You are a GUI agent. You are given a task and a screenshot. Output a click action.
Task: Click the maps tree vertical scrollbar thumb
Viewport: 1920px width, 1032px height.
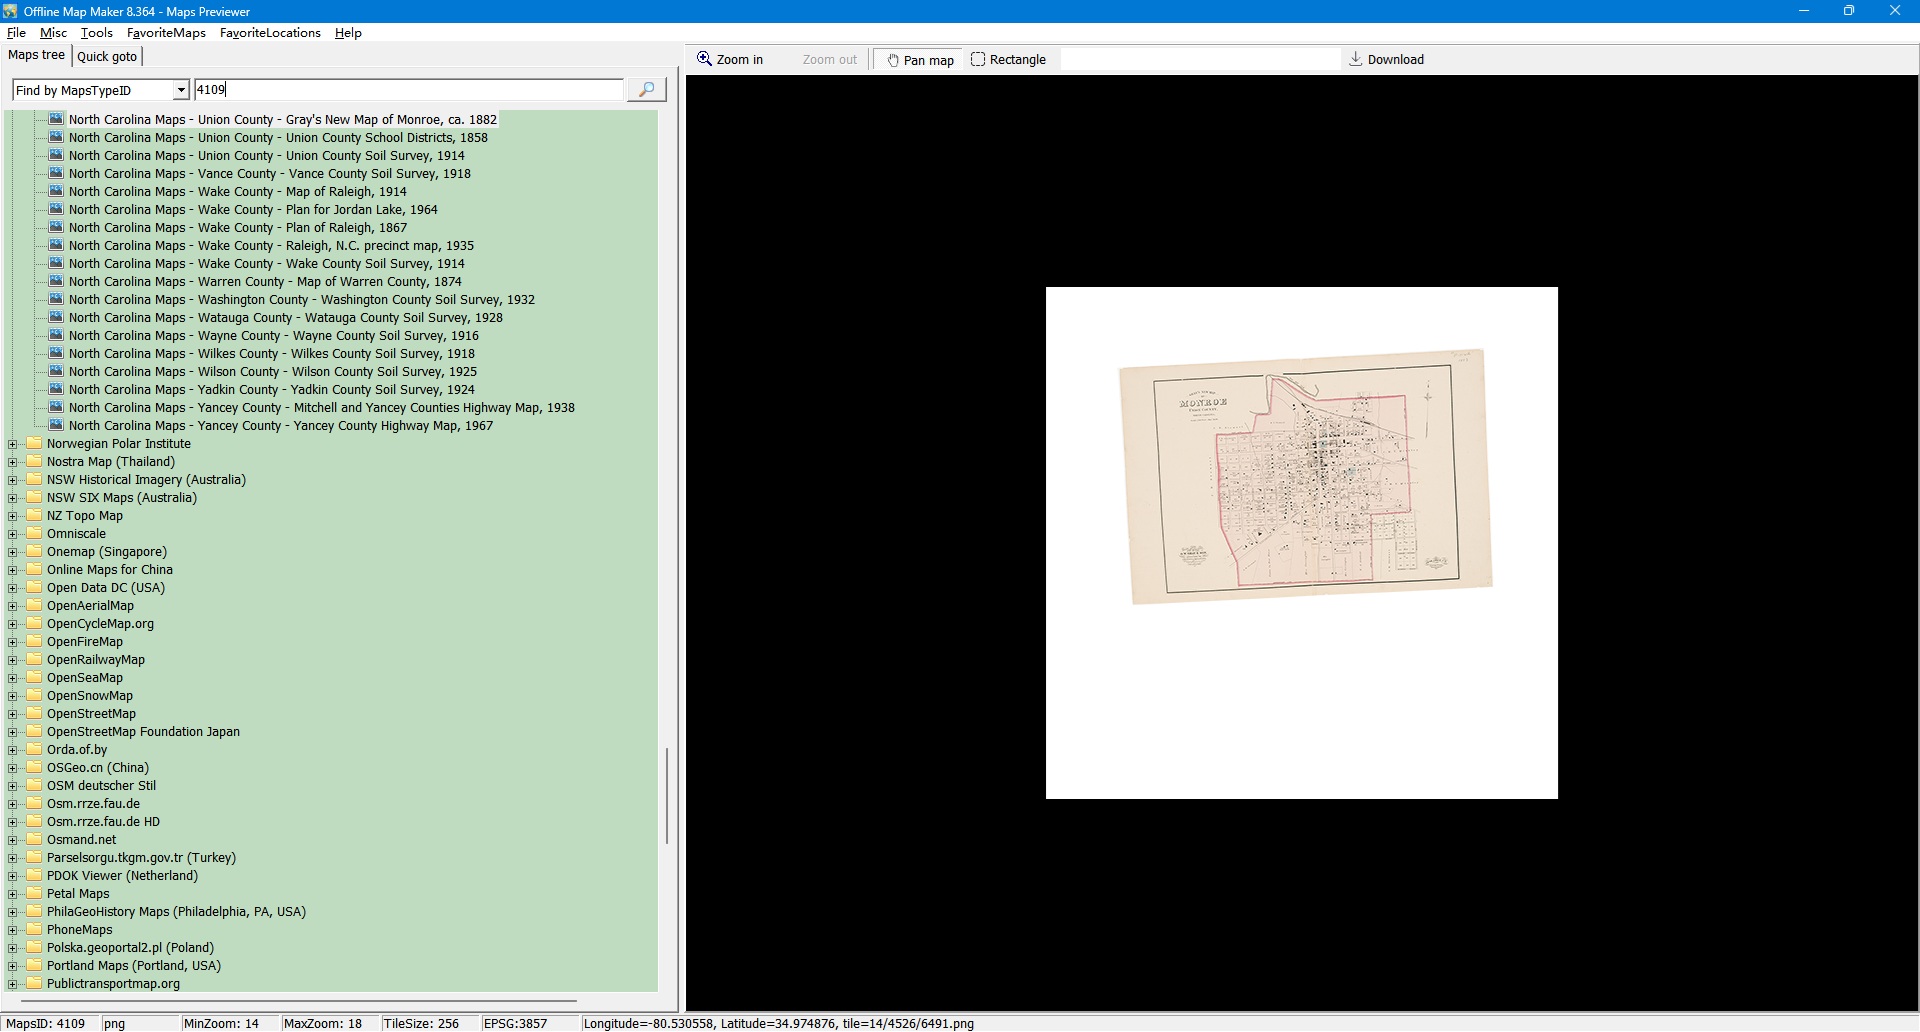click(667, 795)
